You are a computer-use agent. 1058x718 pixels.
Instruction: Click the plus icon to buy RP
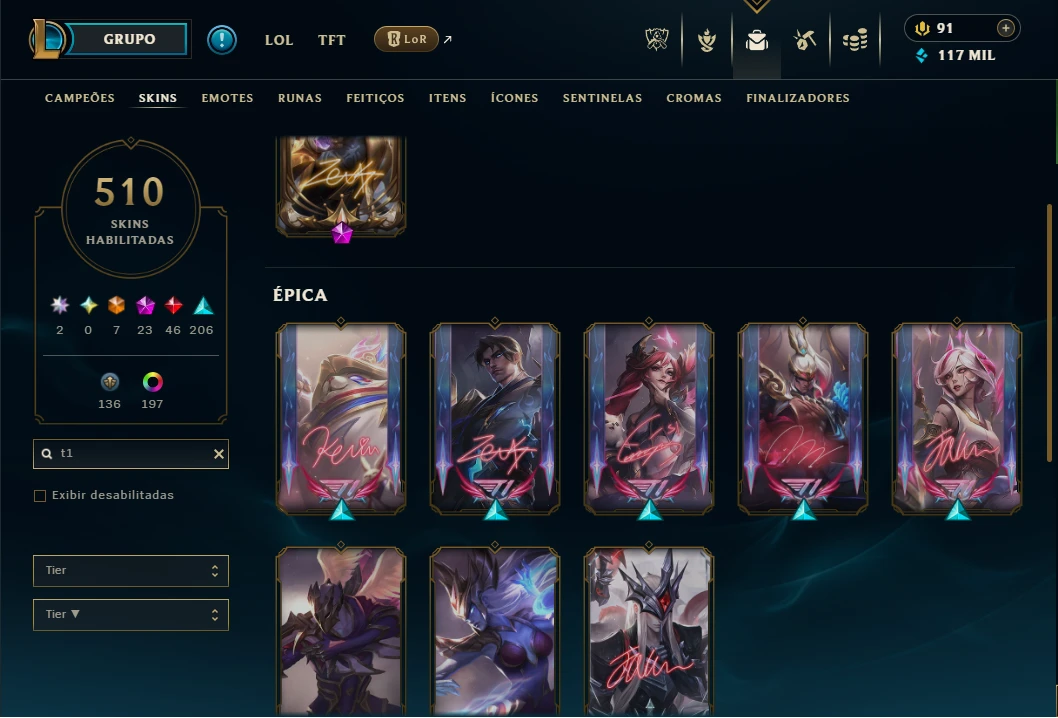pyautogui.click(x=1005, y=28)
